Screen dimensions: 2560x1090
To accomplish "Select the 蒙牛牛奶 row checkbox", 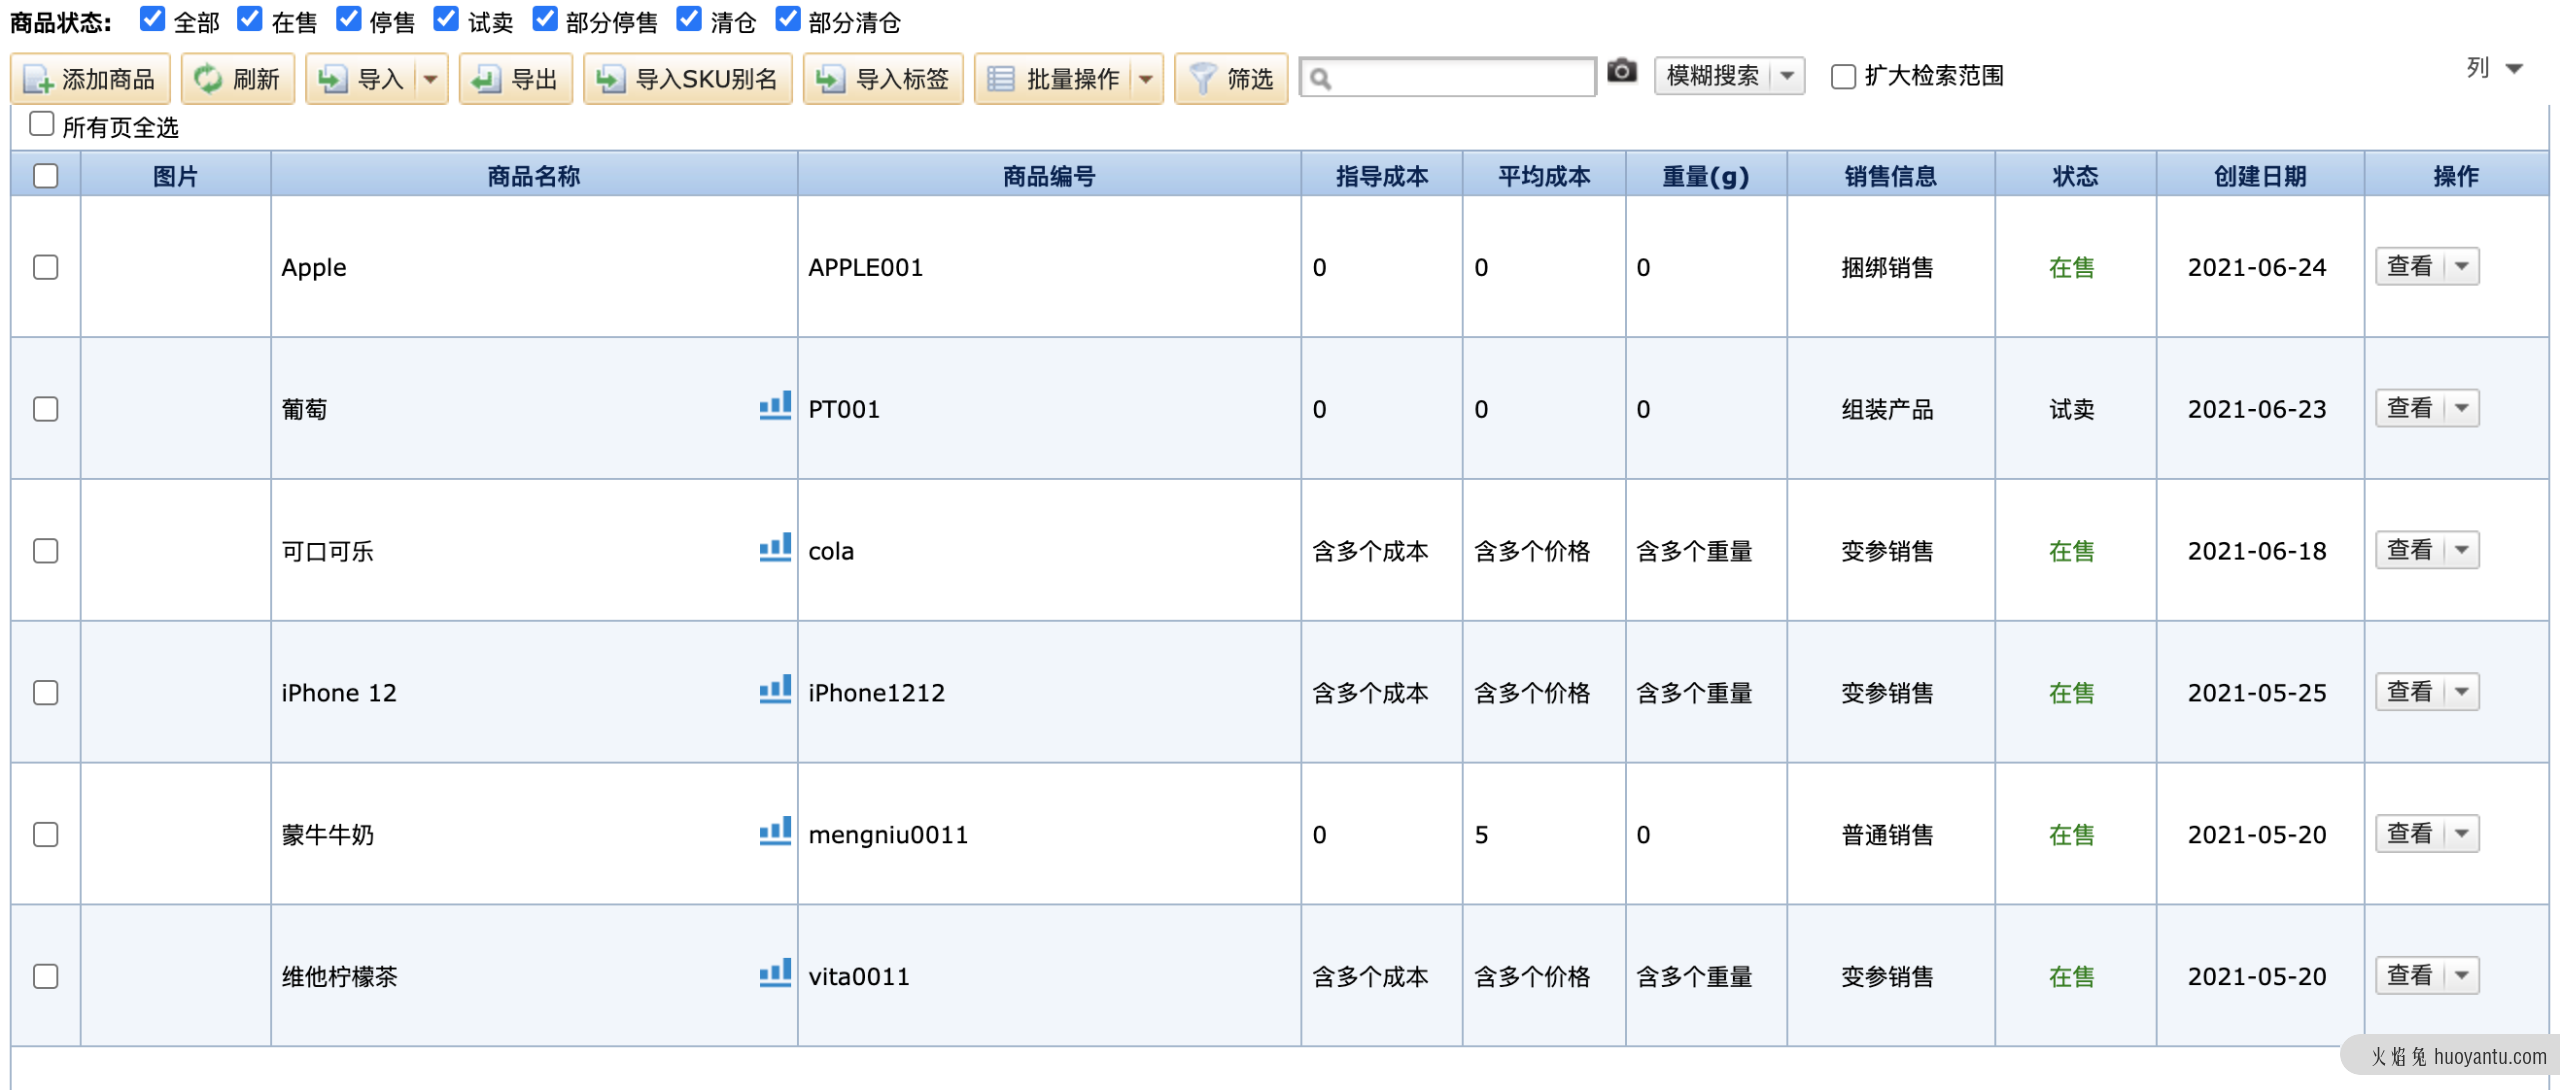I will 46,835.
